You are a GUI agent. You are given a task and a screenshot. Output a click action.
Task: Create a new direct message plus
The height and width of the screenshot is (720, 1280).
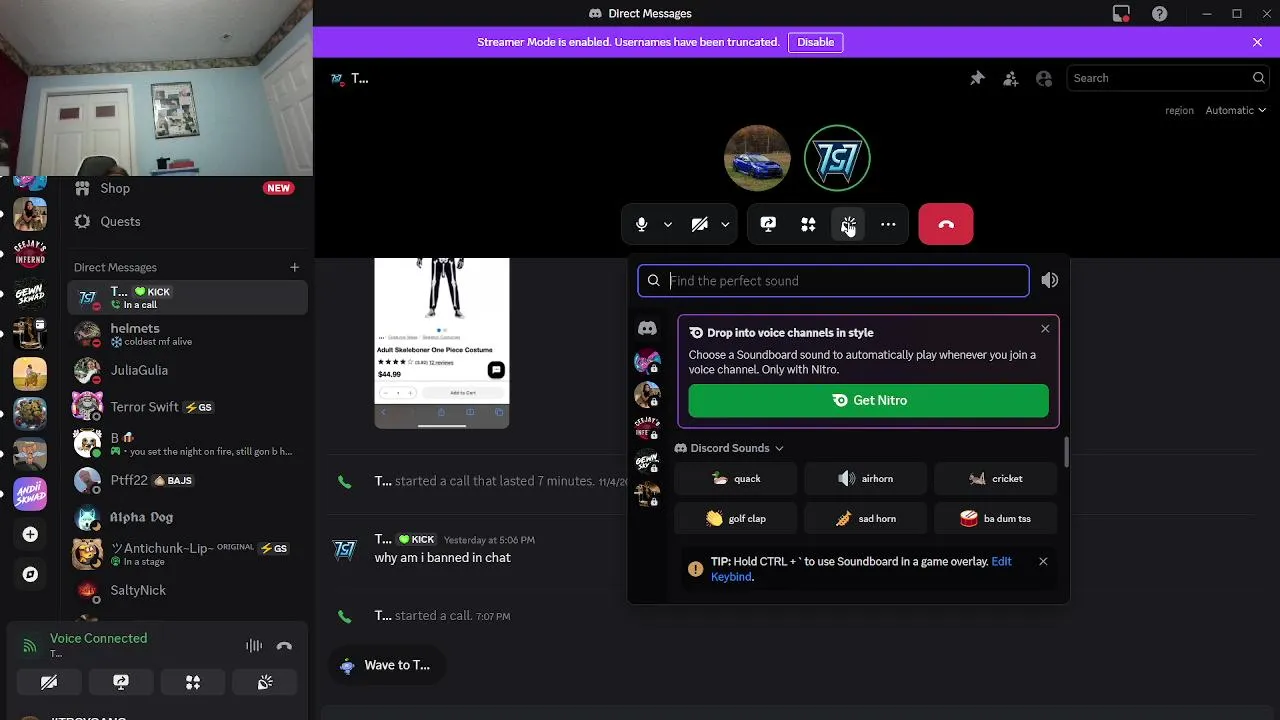(294, 267)
